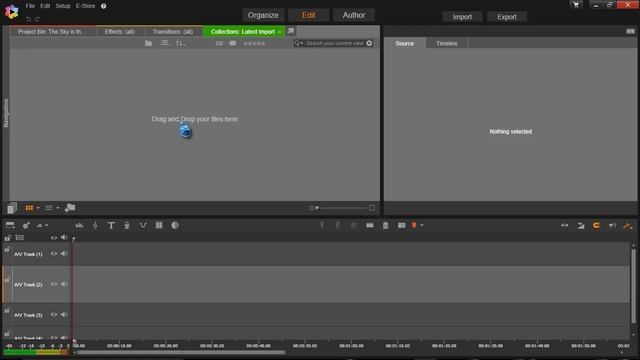Viewport: 640px width, 360px height.
Task: Create a title with T icon
Action: 111,225
